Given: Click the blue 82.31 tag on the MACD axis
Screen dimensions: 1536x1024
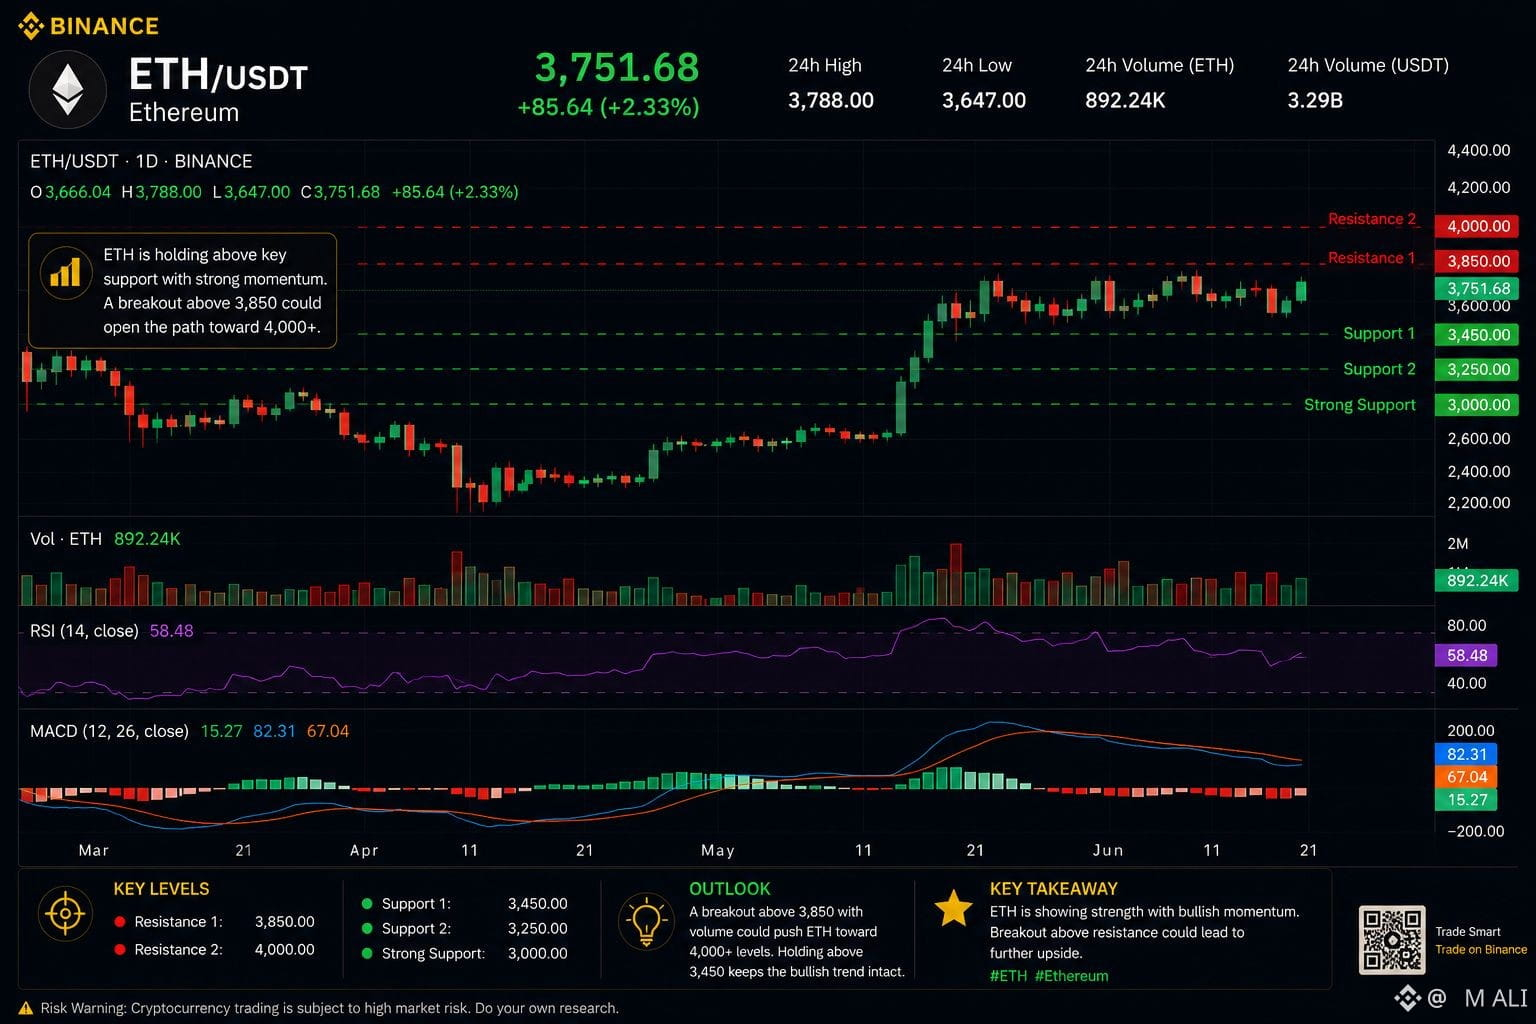Looking at the screenshot, I should tap(1467, 755).
